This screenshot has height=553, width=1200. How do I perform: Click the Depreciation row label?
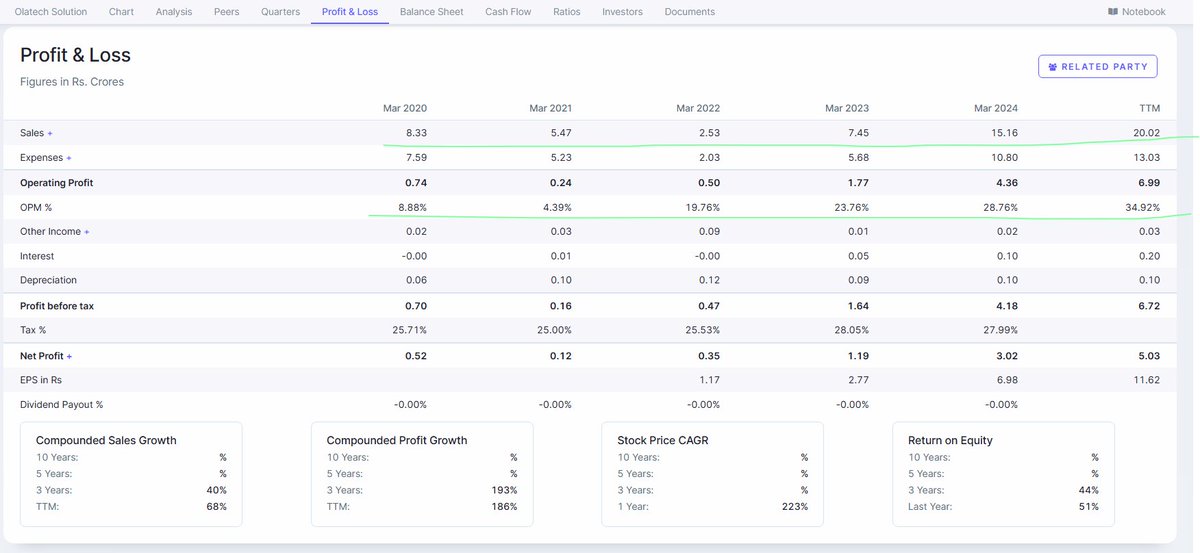point(48,281)
